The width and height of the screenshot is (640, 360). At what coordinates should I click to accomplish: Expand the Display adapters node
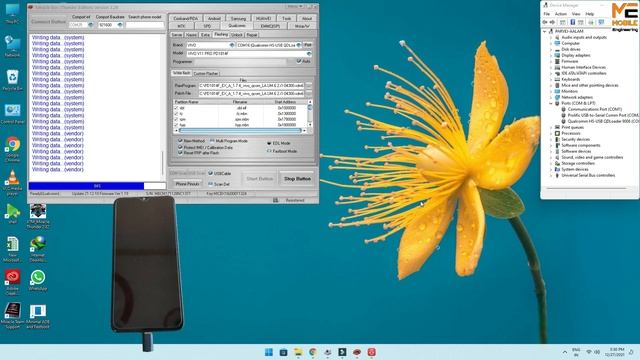[551, 55]
